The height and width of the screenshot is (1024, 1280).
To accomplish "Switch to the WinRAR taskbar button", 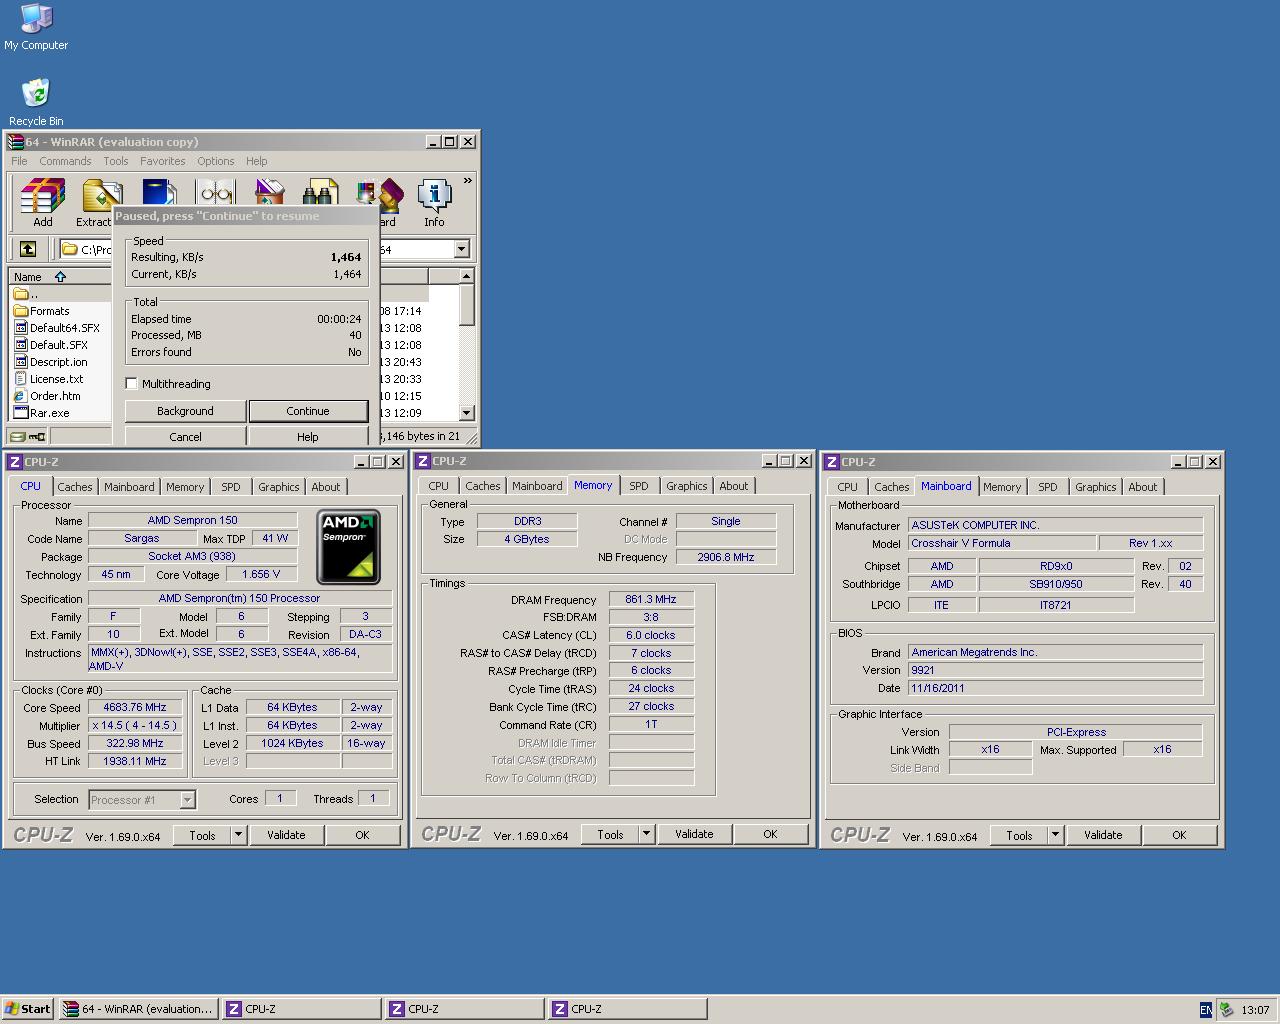I will click(x=138, y=1009).
